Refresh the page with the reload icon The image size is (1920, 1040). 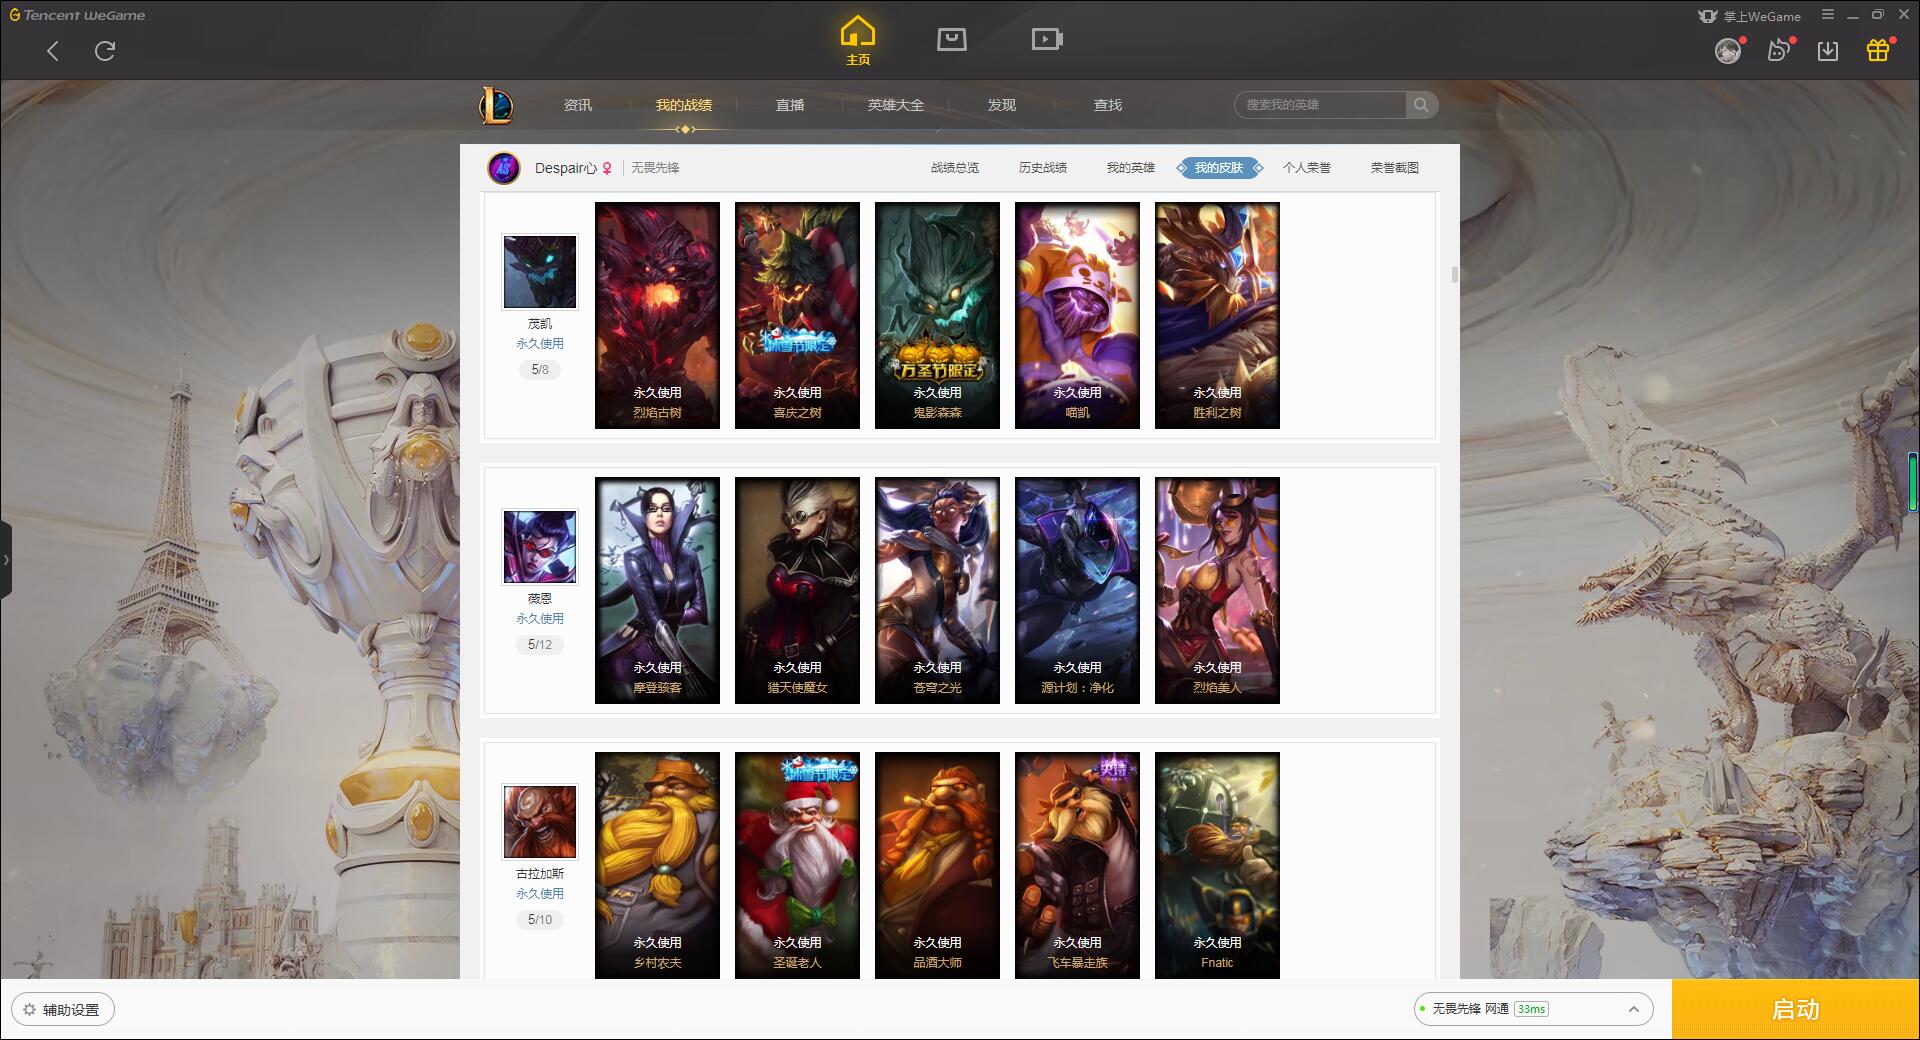pyautogui.click(x=105, y=51)
